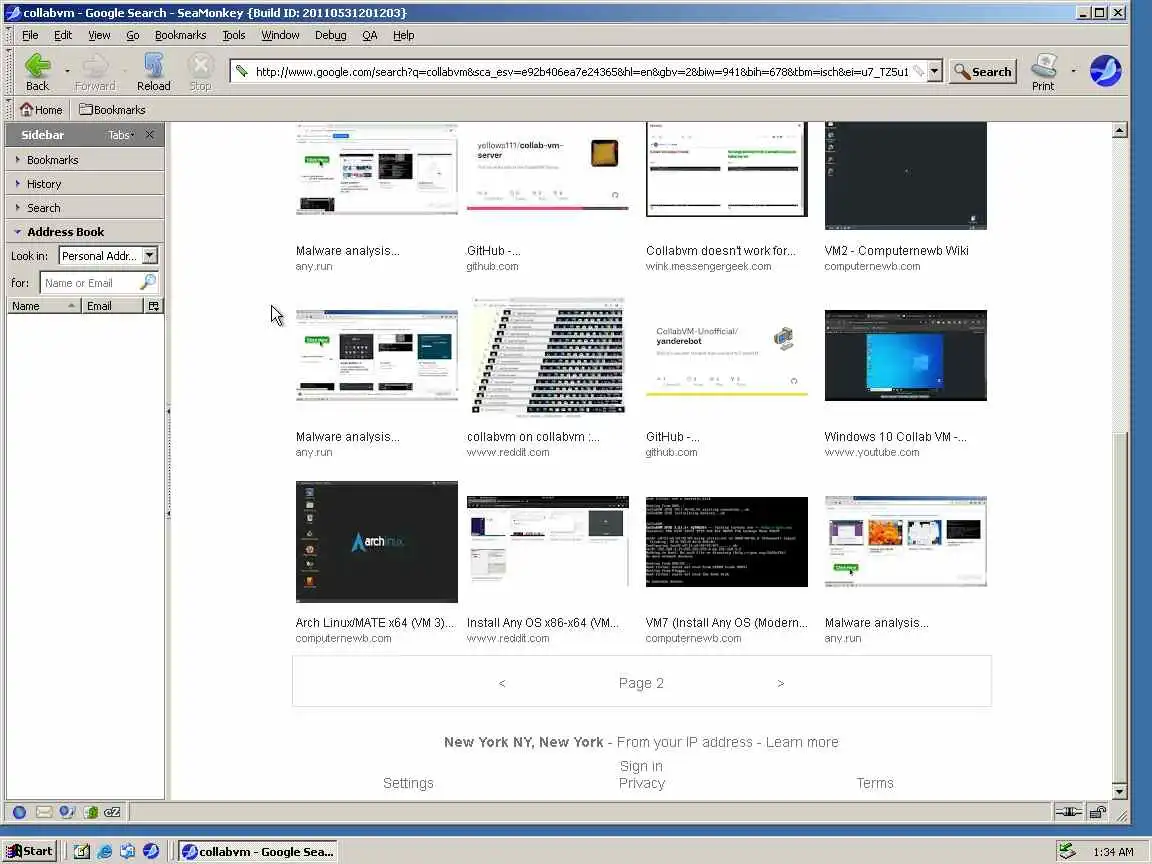Open ChatZilla from status bar icon
This screenshot has width=1152, height=864.
pyautogui.click(x=112, y=812)
